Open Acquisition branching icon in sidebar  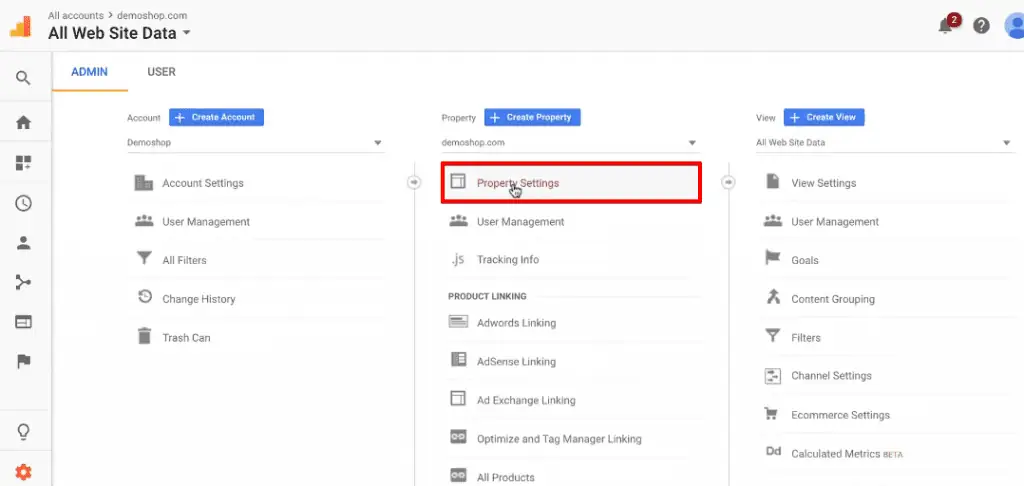click(x=24, y=282)
